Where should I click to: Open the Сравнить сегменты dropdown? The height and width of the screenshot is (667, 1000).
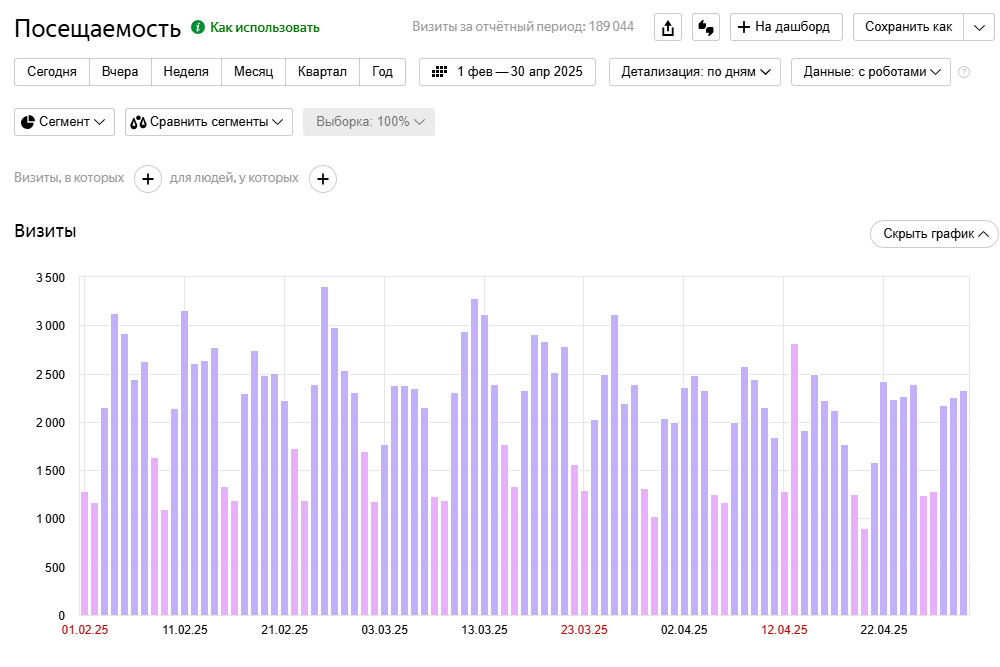[209, 122]
